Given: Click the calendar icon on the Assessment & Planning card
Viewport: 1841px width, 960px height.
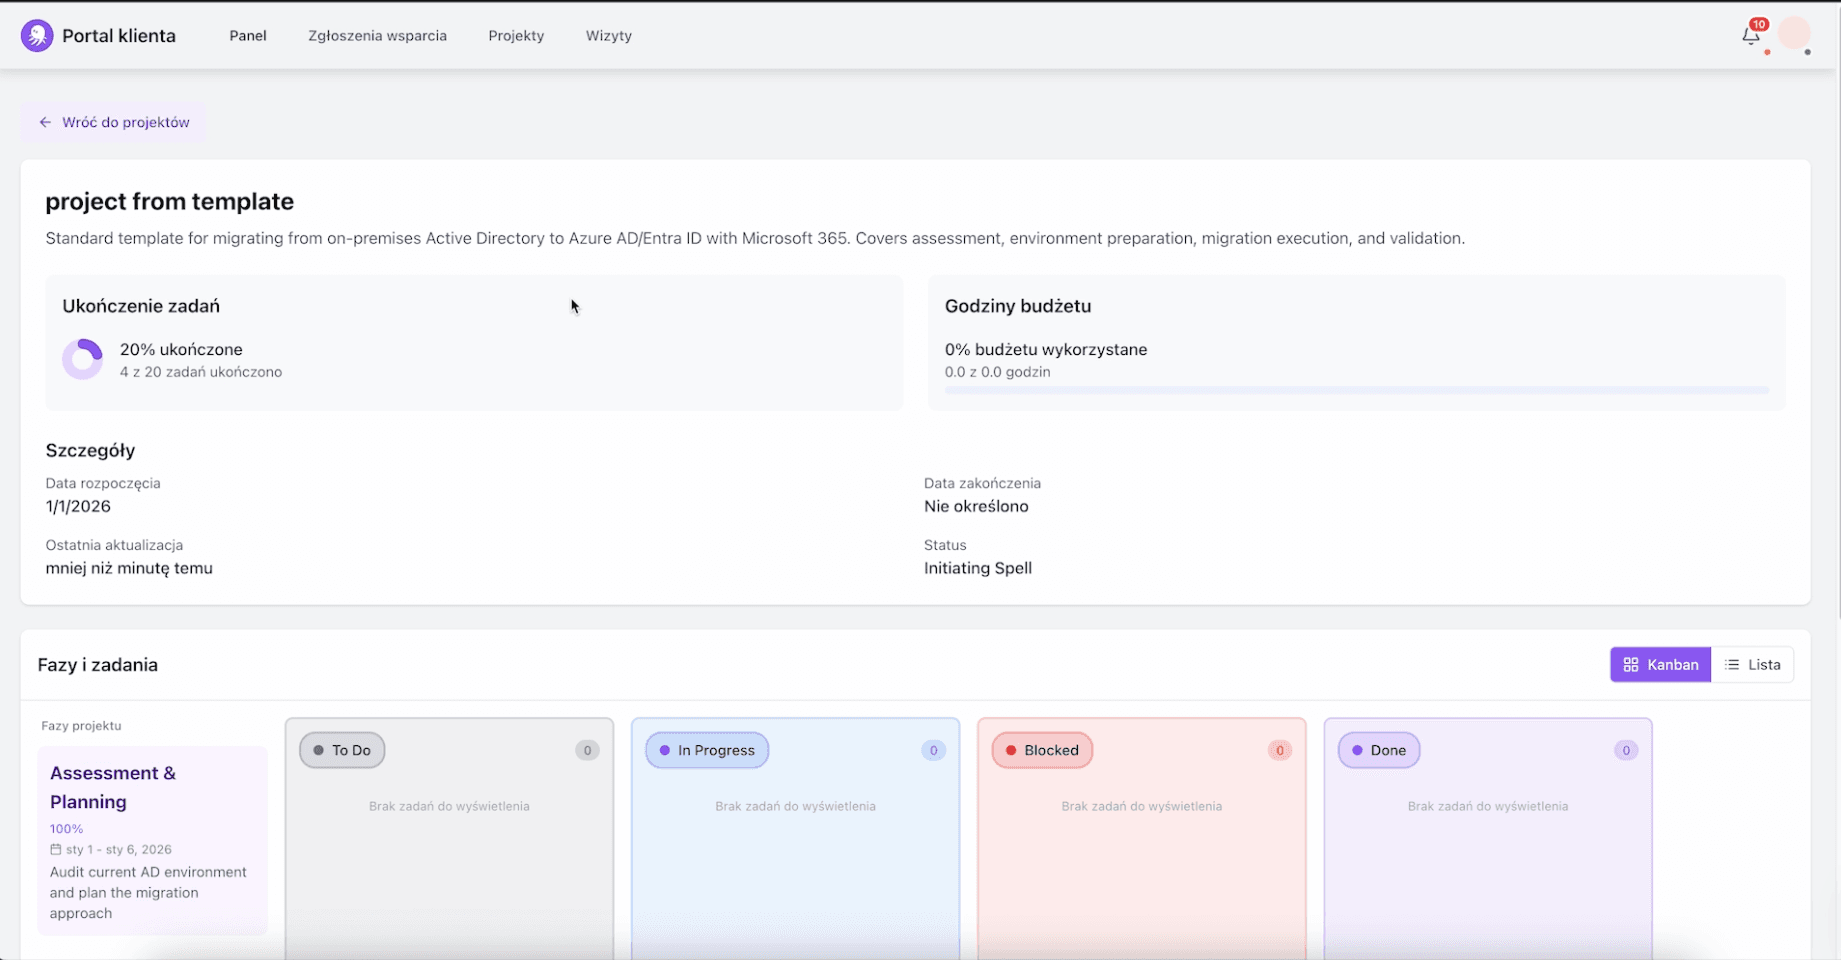Looking at the screenshot, I should pos(55,849).
